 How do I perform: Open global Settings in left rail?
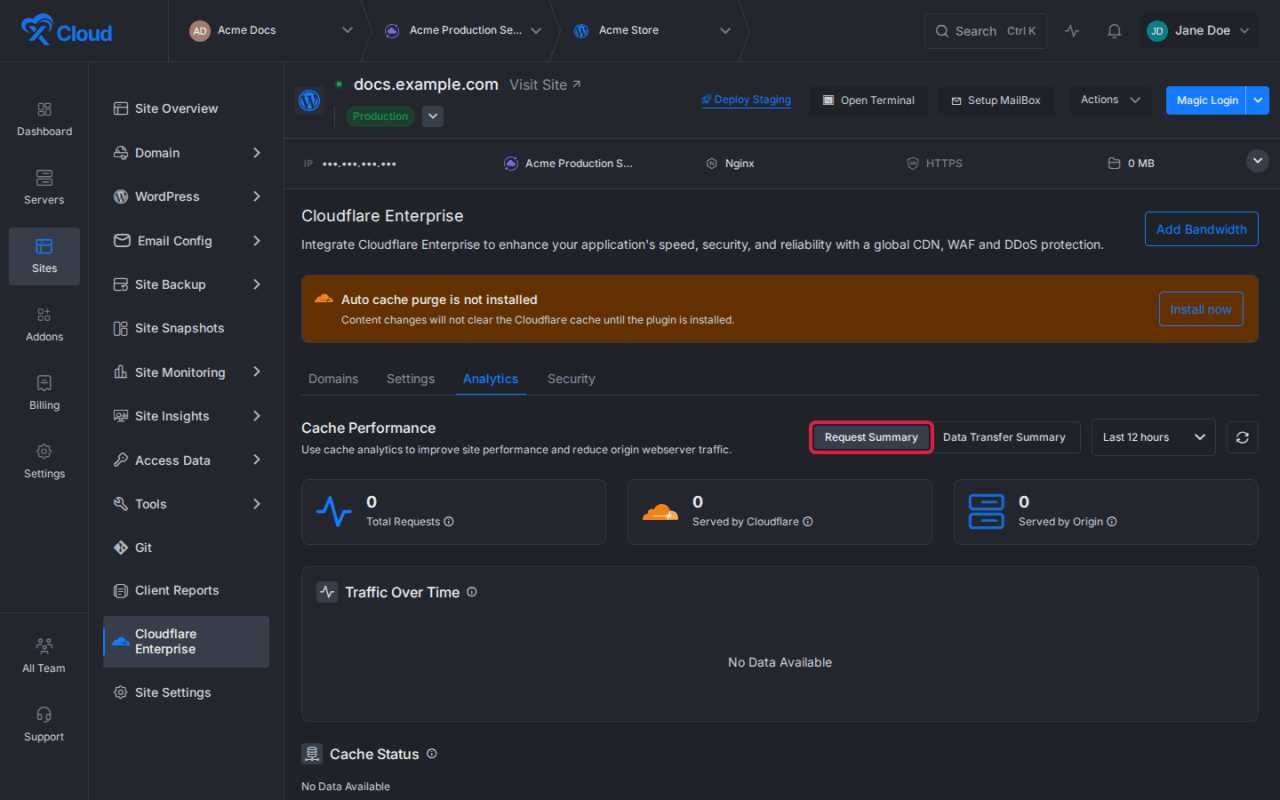44,461
